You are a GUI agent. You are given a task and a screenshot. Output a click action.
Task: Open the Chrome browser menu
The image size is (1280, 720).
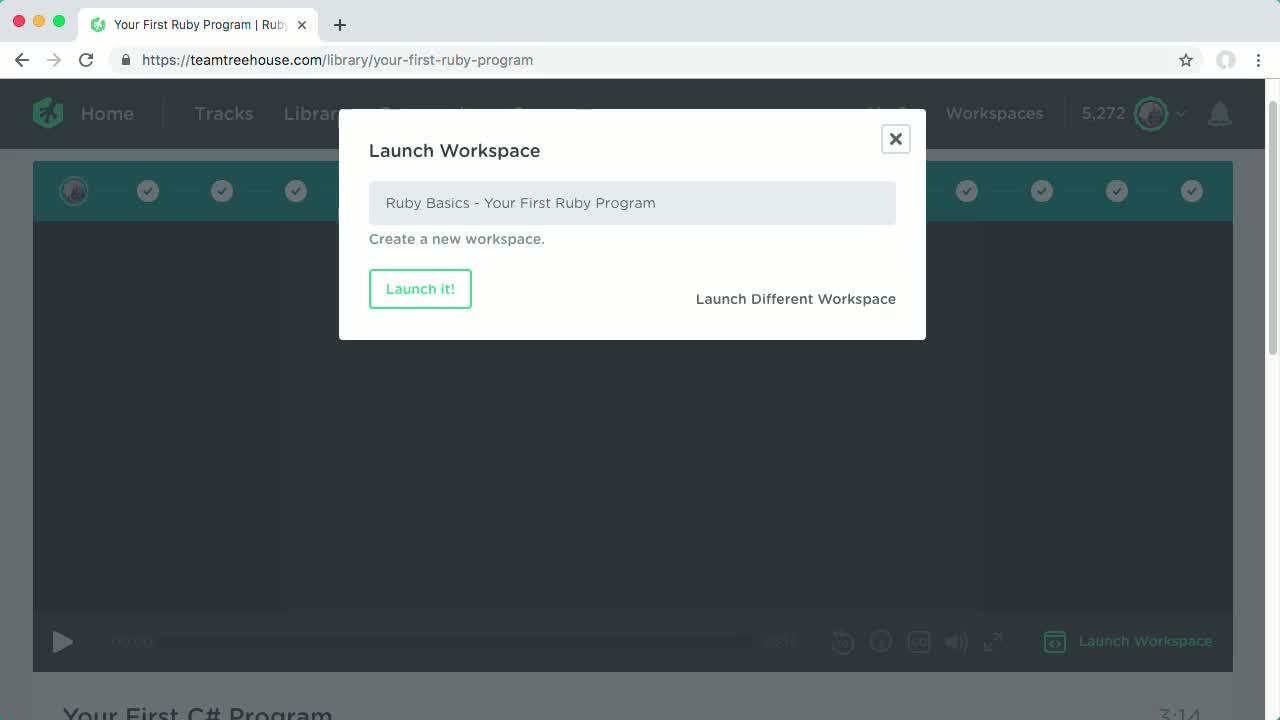1259,60
